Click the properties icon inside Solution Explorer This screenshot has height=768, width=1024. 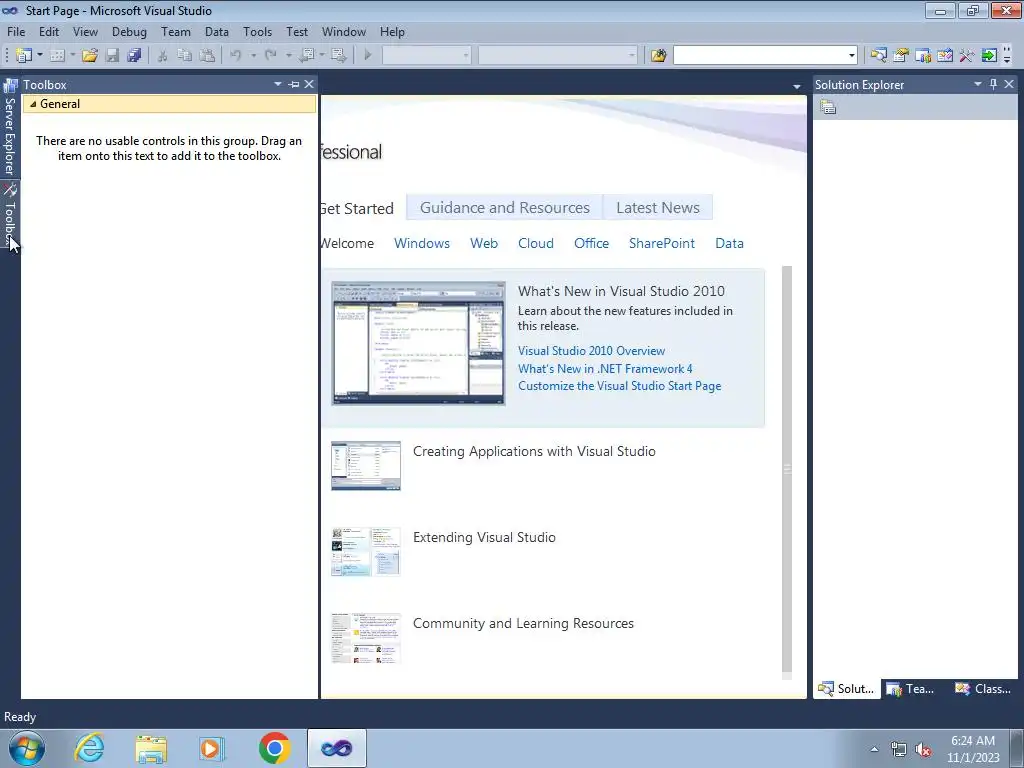(828, 107)
